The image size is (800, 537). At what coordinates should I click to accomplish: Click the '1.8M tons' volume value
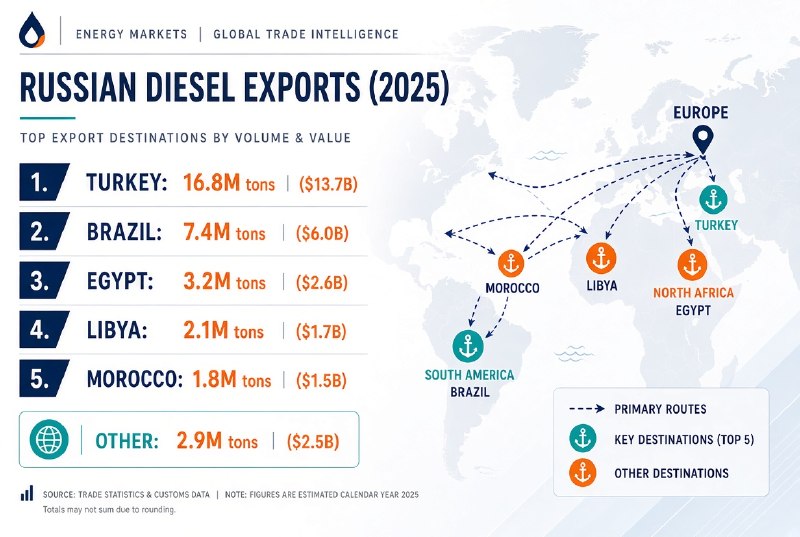click(x=232, y=379)
